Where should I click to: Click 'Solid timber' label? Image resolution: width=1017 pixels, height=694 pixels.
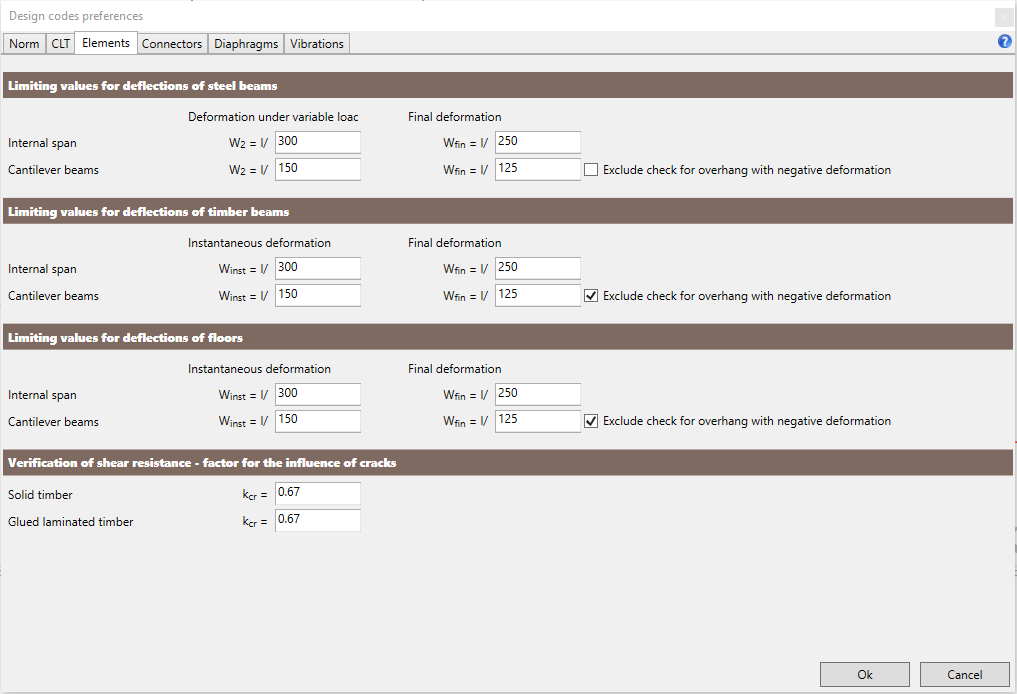point(40,495)
